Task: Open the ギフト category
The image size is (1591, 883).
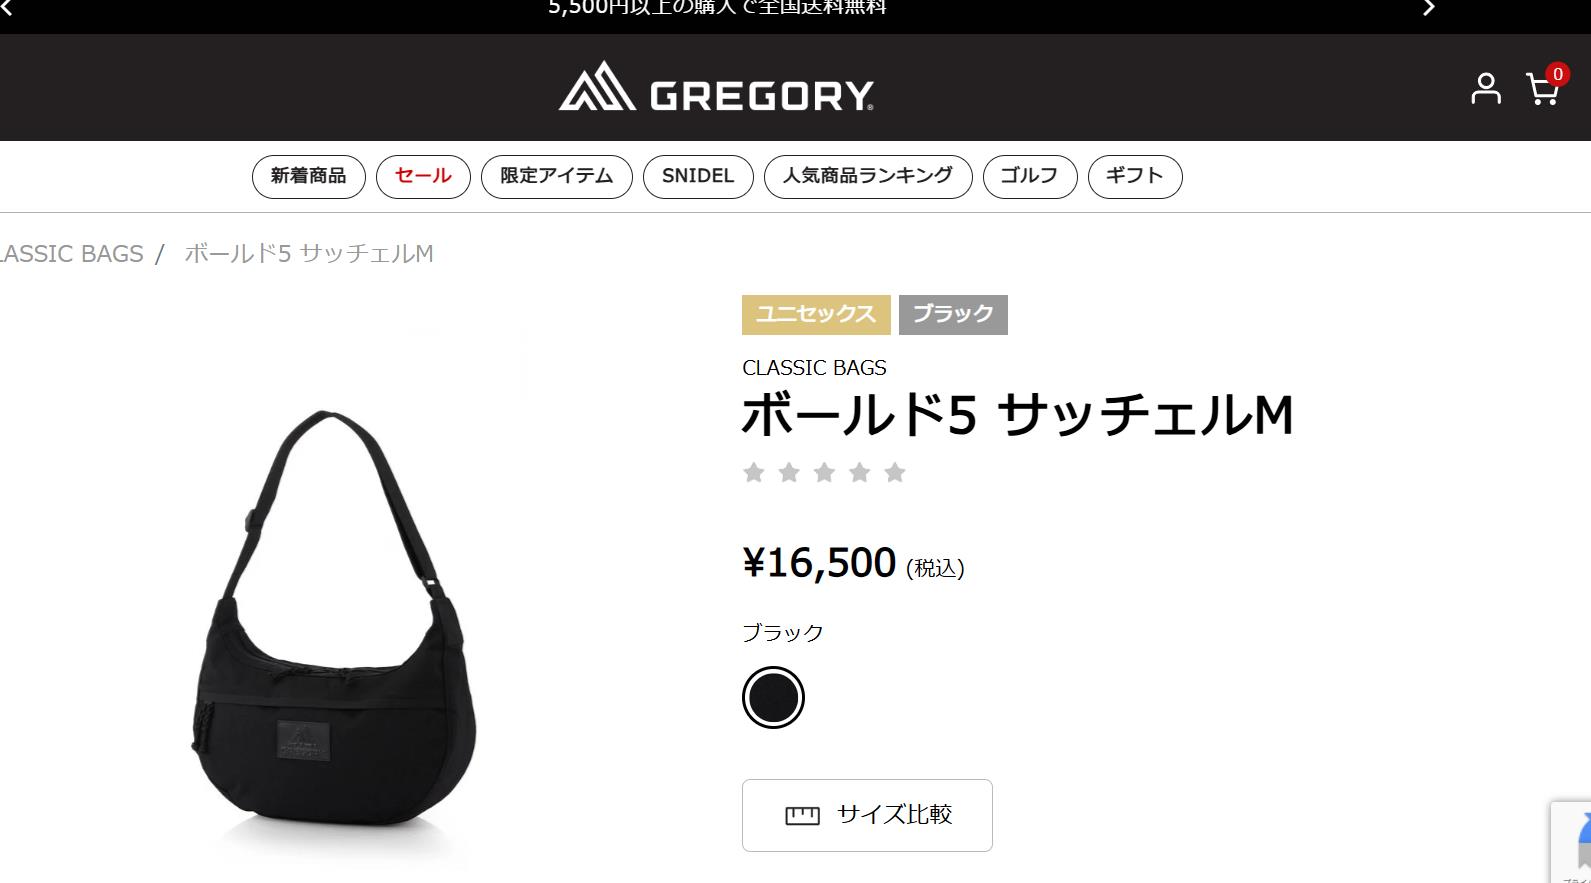Action: click(1135, 177)
